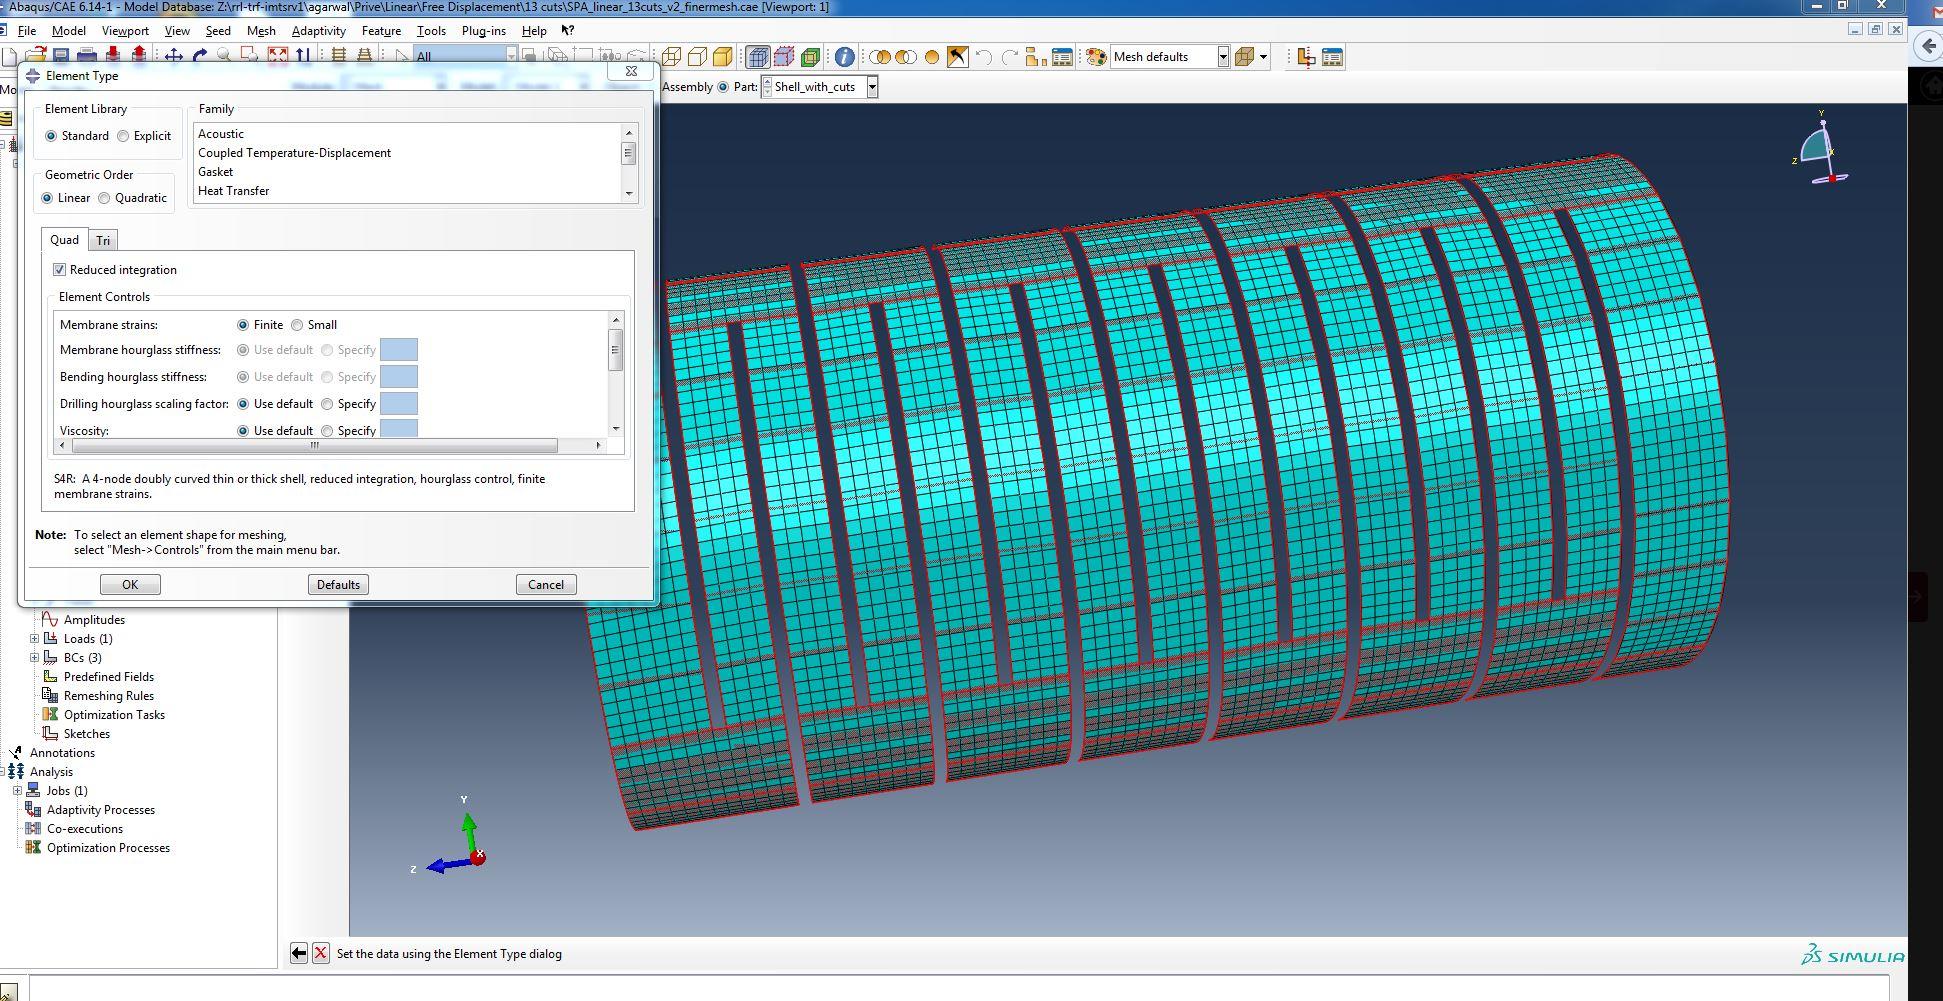Open the Part dropdown showing Shell_with_cuts
This screenshot has width=1943, height=1001.
(872, 87)
